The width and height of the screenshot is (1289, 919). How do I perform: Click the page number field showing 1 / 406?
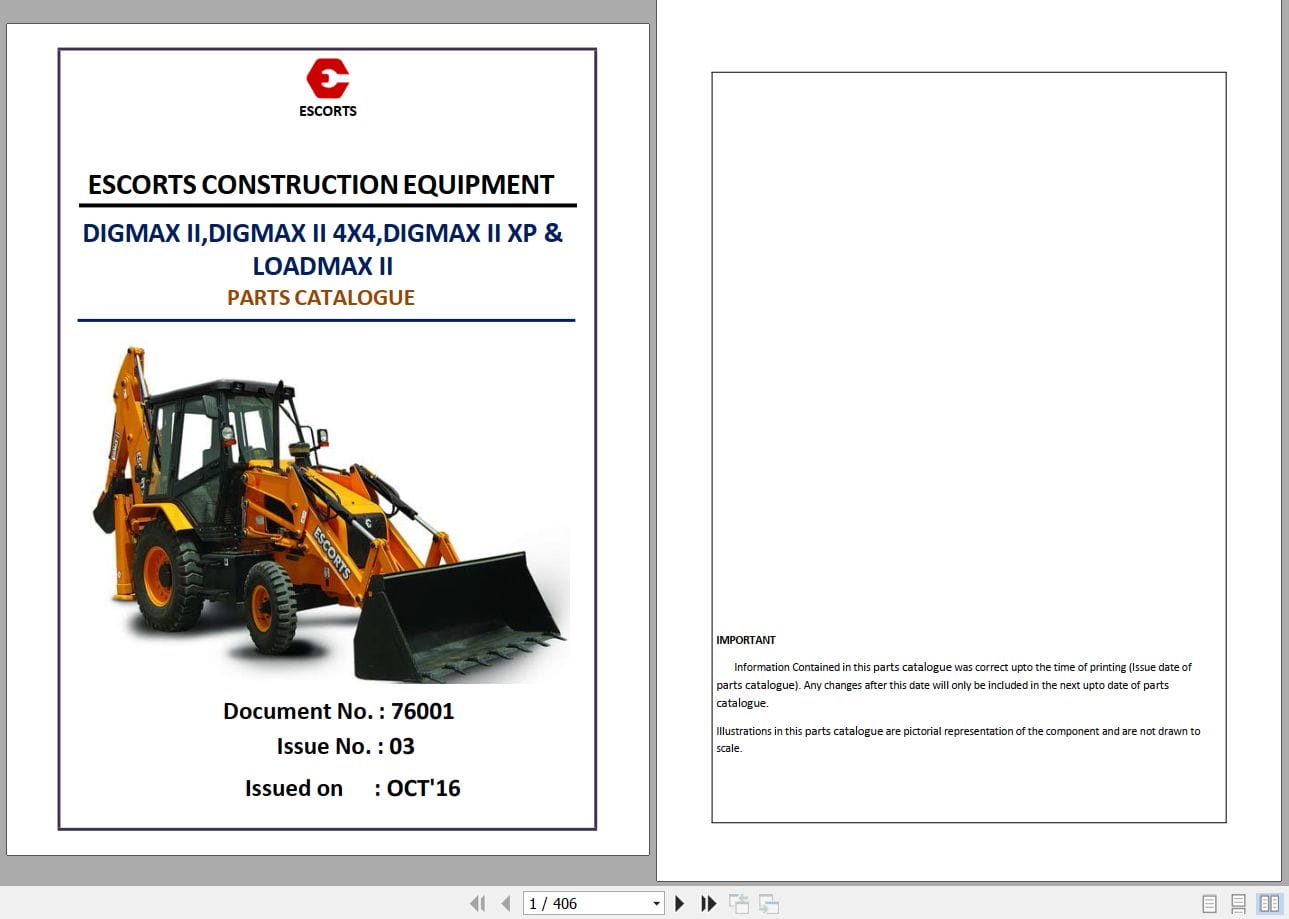(586, 903)
